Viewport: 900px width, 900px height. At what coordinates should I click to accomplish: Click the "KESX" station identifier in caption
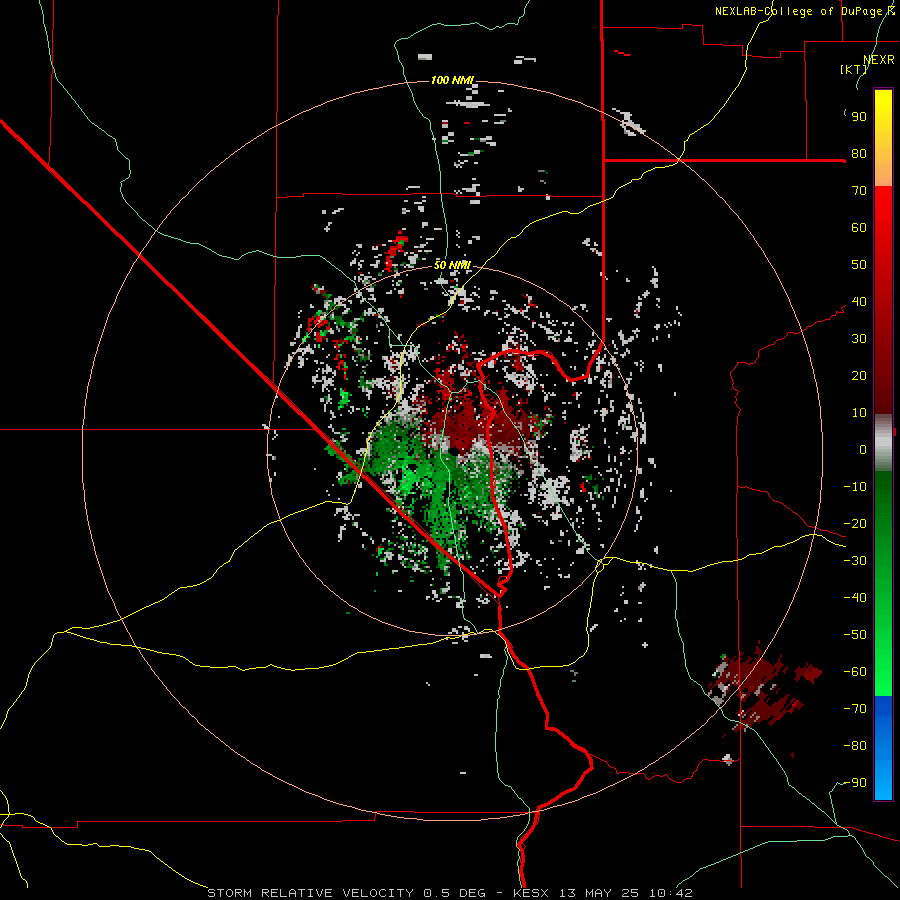(531, 893)
